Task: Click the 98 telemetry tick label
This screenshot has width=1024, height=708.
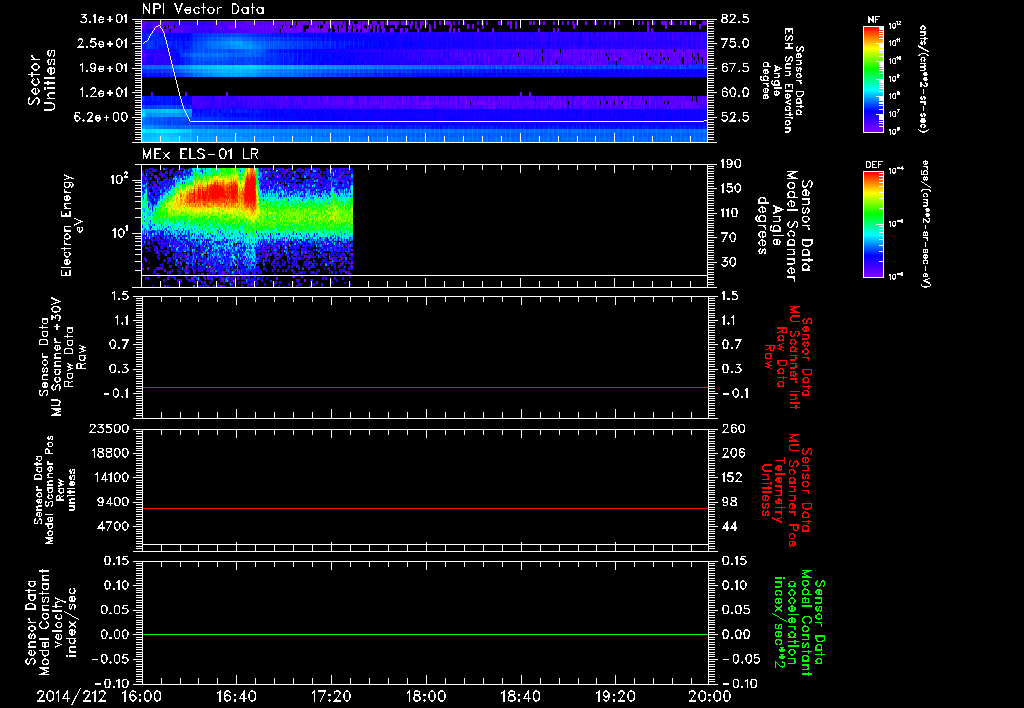Action: (x=729, y=502)
